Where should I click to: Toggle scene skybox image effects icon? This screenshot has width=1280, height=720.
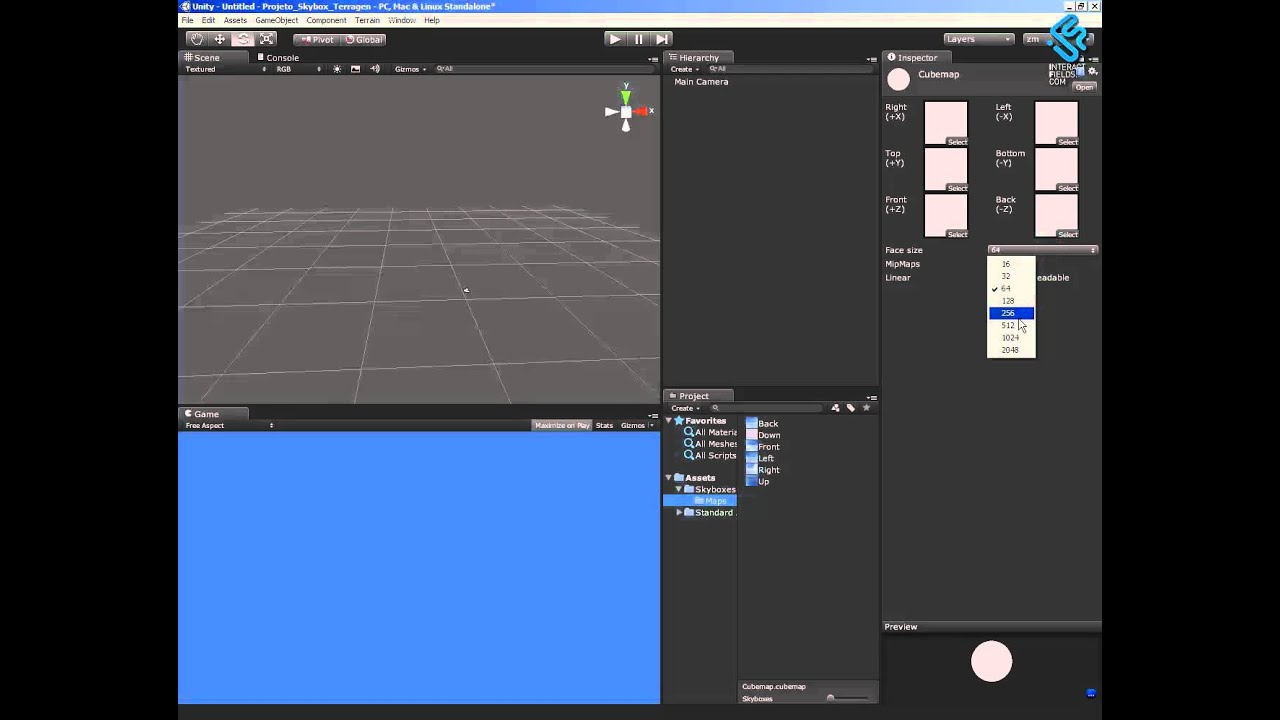pyautogui.click(x=355, y=69)
